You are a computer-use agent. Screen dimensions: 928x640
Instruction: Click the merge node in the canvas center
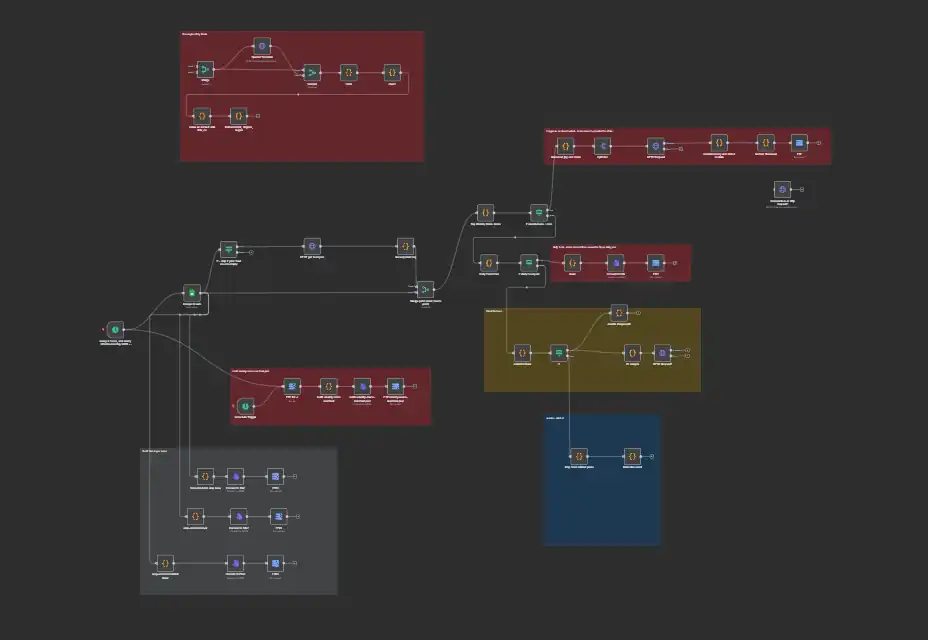[425, 288]
